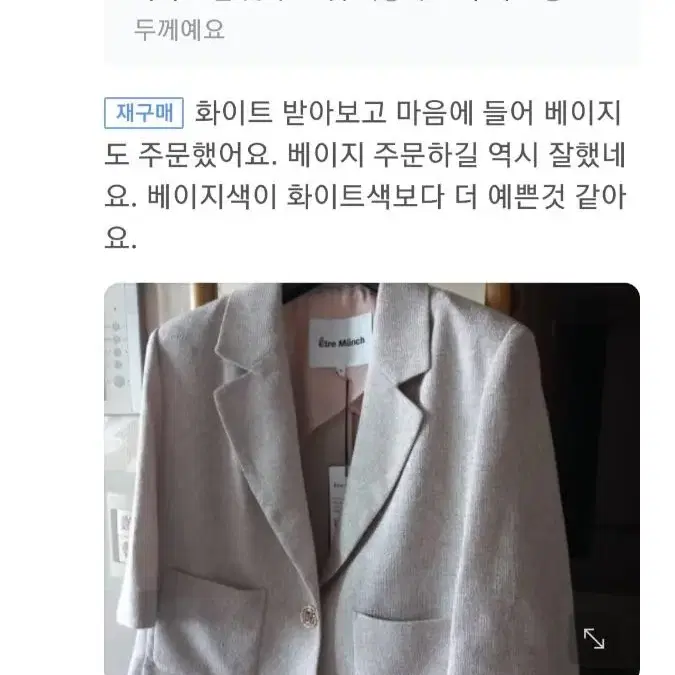Click the word 화이트색보다 in the review

click(x=365, y=197)
